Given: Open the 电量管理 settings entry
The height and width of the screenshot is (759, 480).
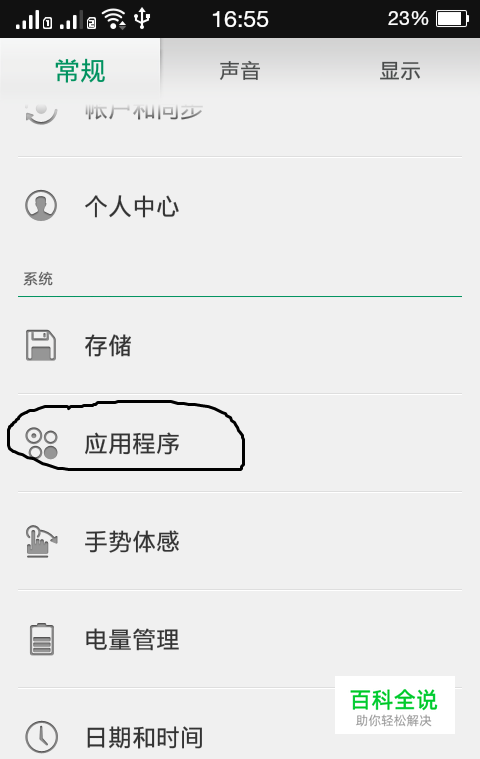Looking at the screenshot, I should click(240, 639).
